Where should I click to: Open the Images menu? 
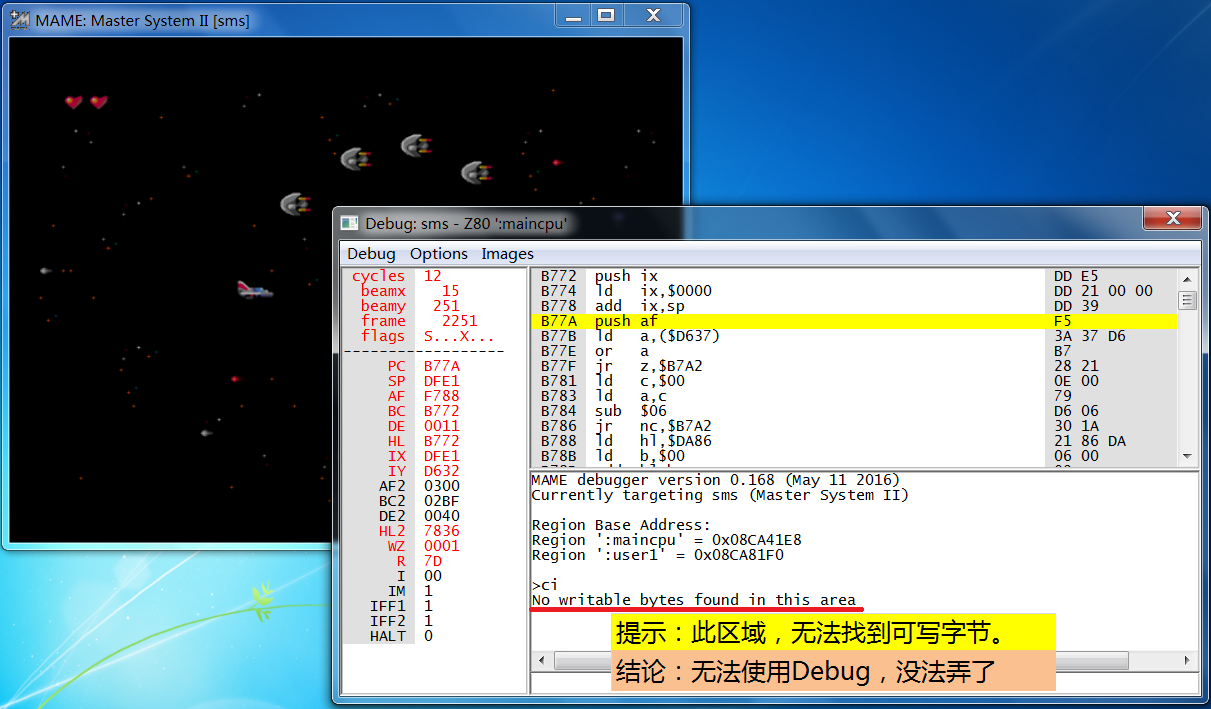[x=508, y=253]
